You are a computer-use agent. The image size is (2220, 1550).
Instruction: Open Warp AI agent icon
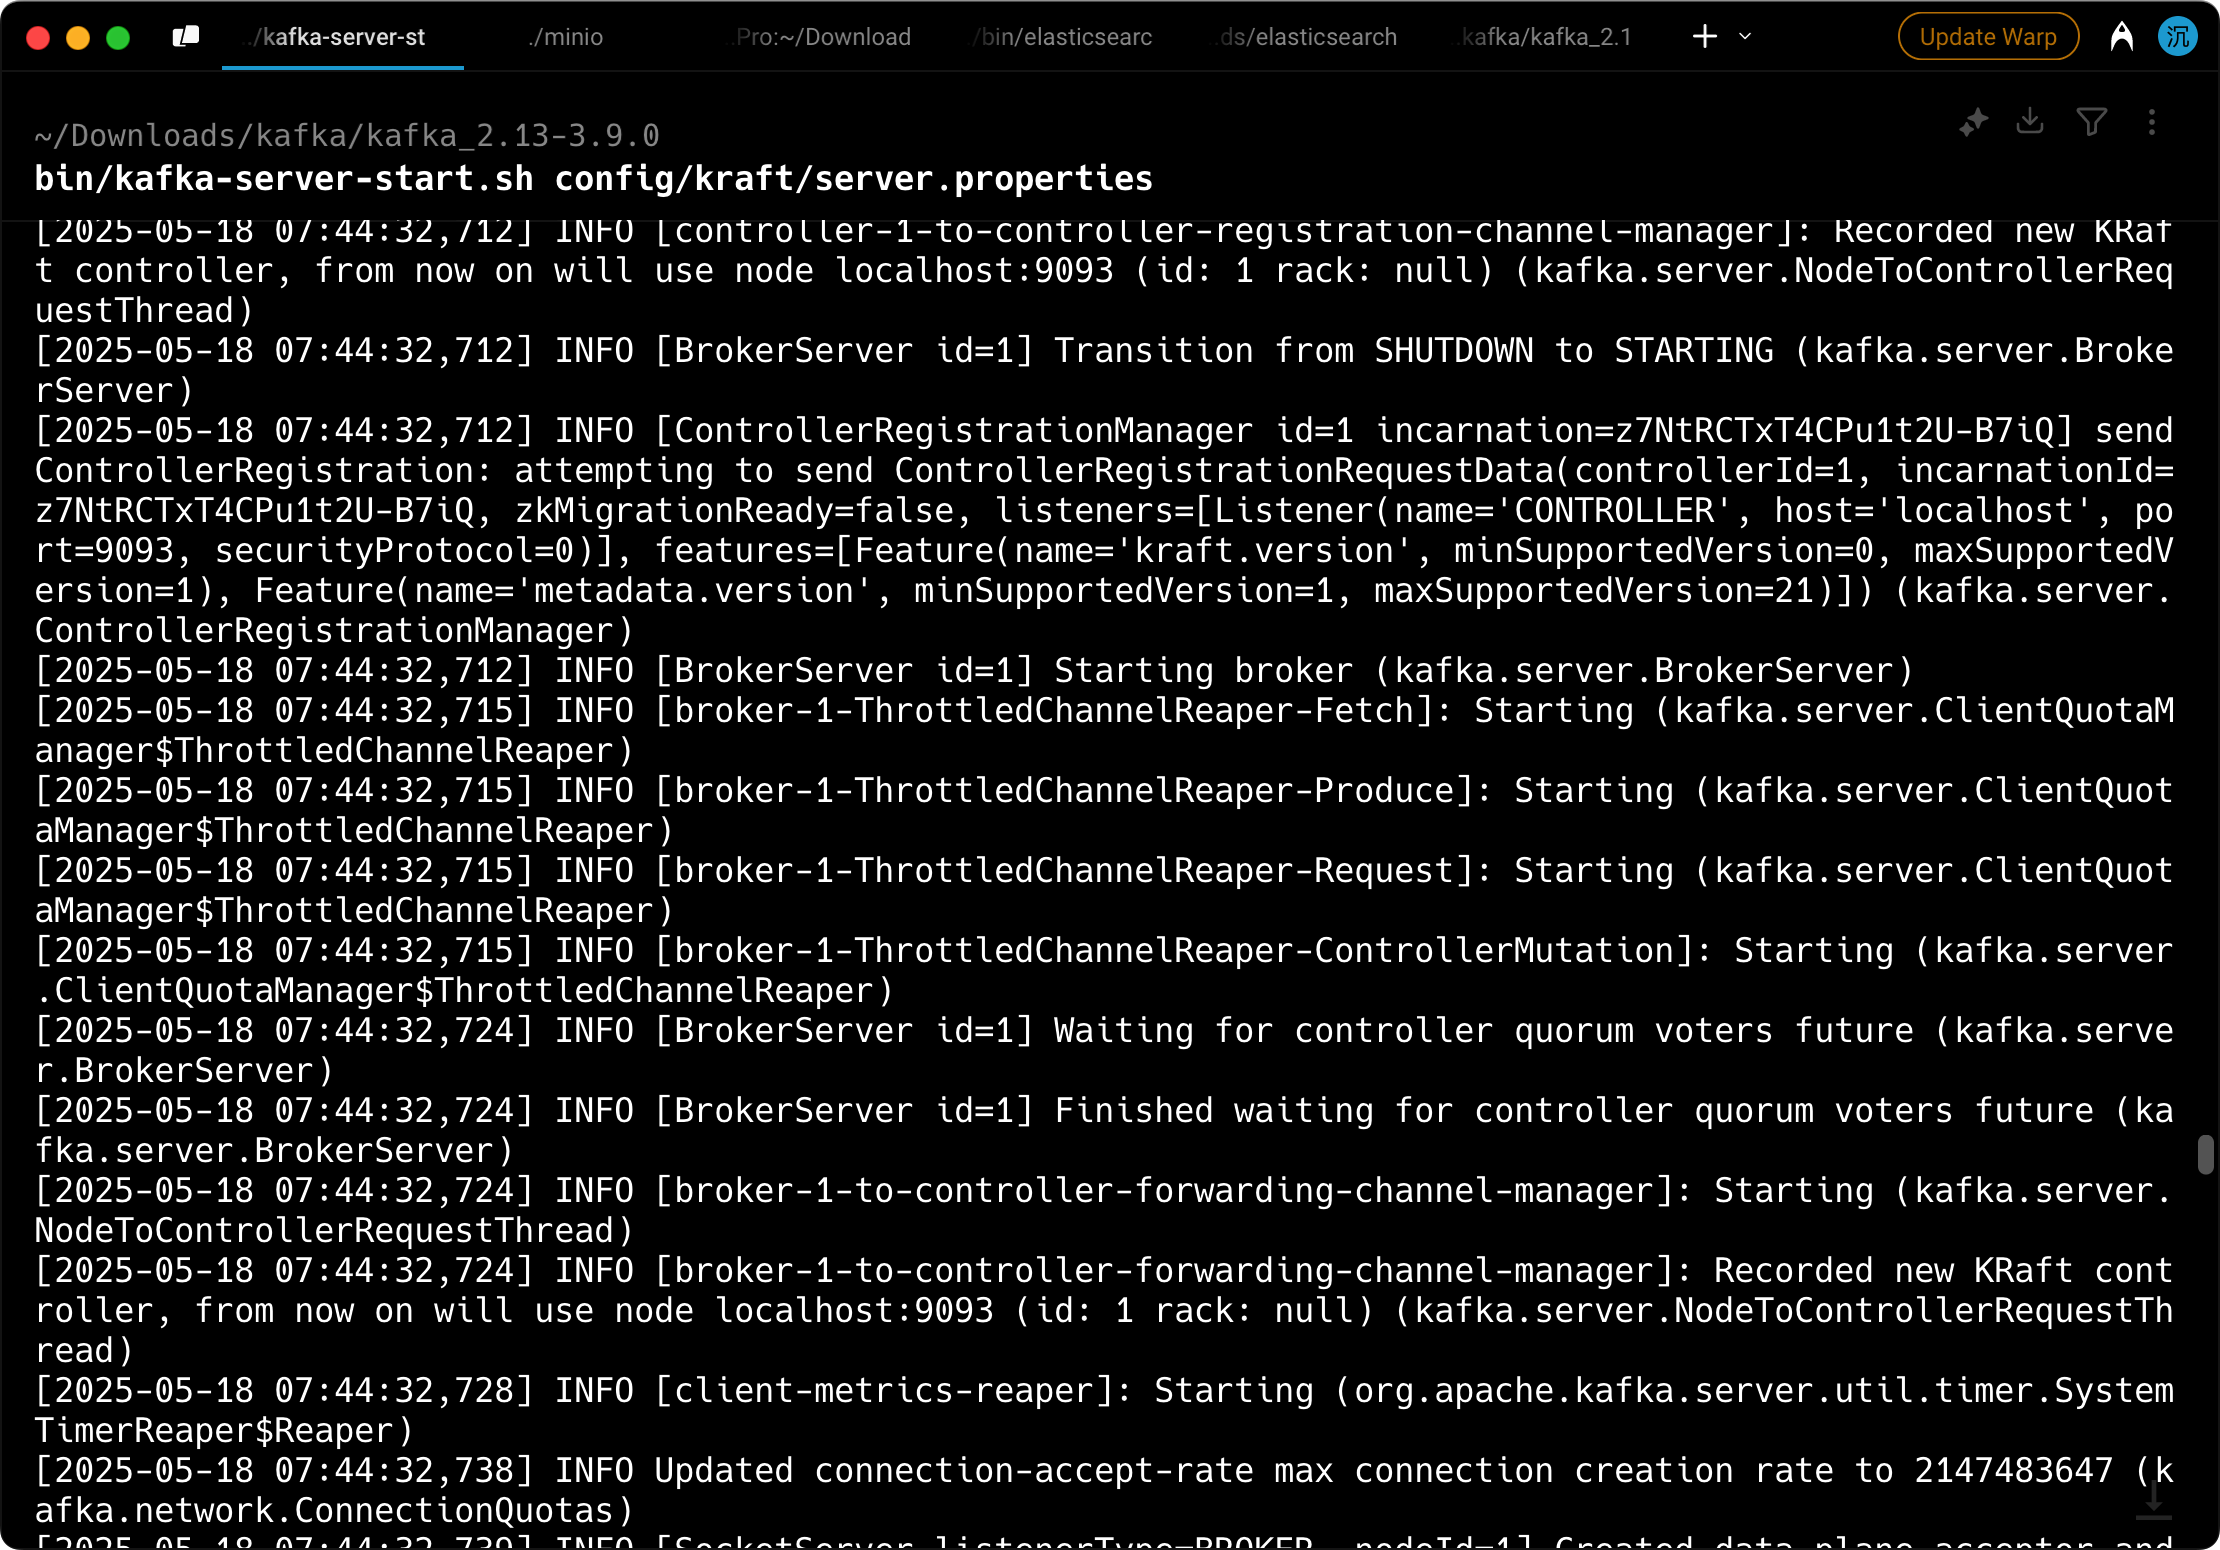(2121, 37)
